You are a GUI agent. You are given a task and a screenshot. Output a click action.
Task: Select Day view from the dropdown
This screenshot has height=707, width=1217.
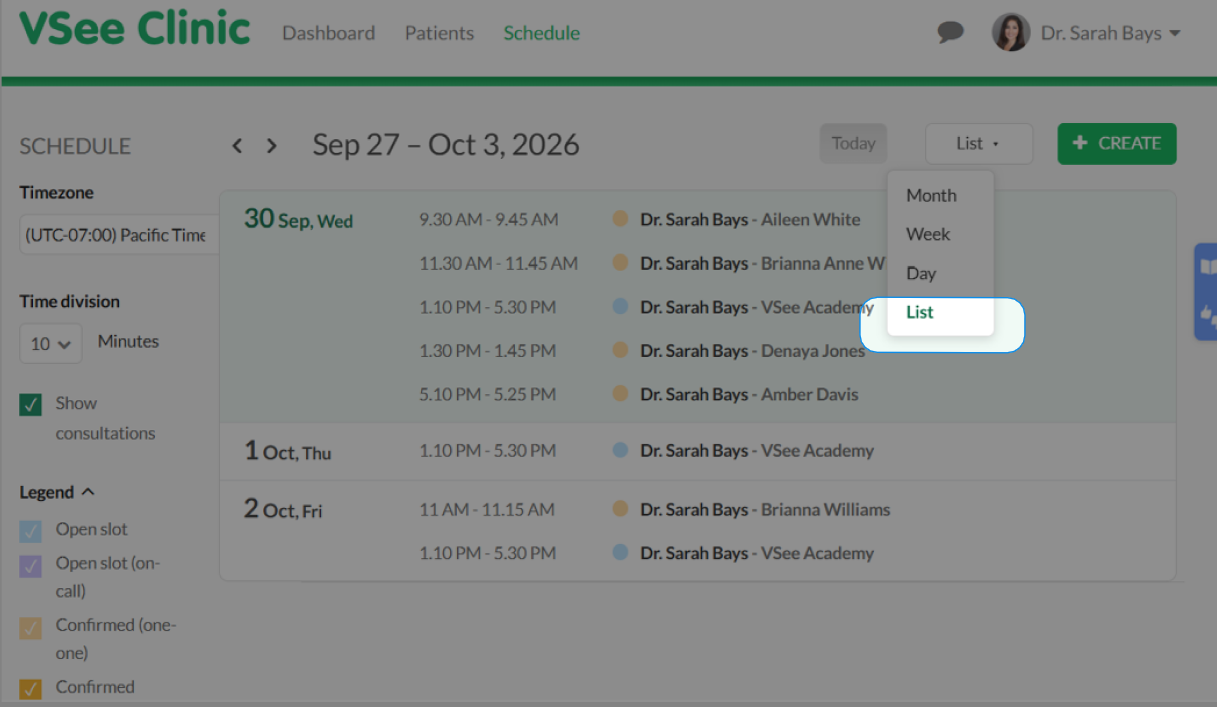tap(921, 273)
